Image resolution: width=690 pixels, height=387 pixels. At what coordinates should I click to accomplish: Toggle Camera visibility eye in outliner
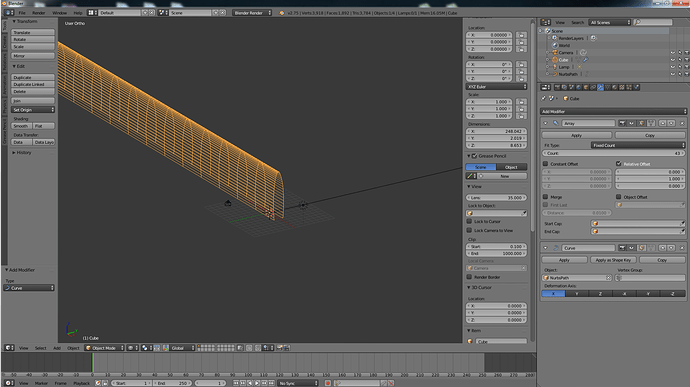click(672, 53)
